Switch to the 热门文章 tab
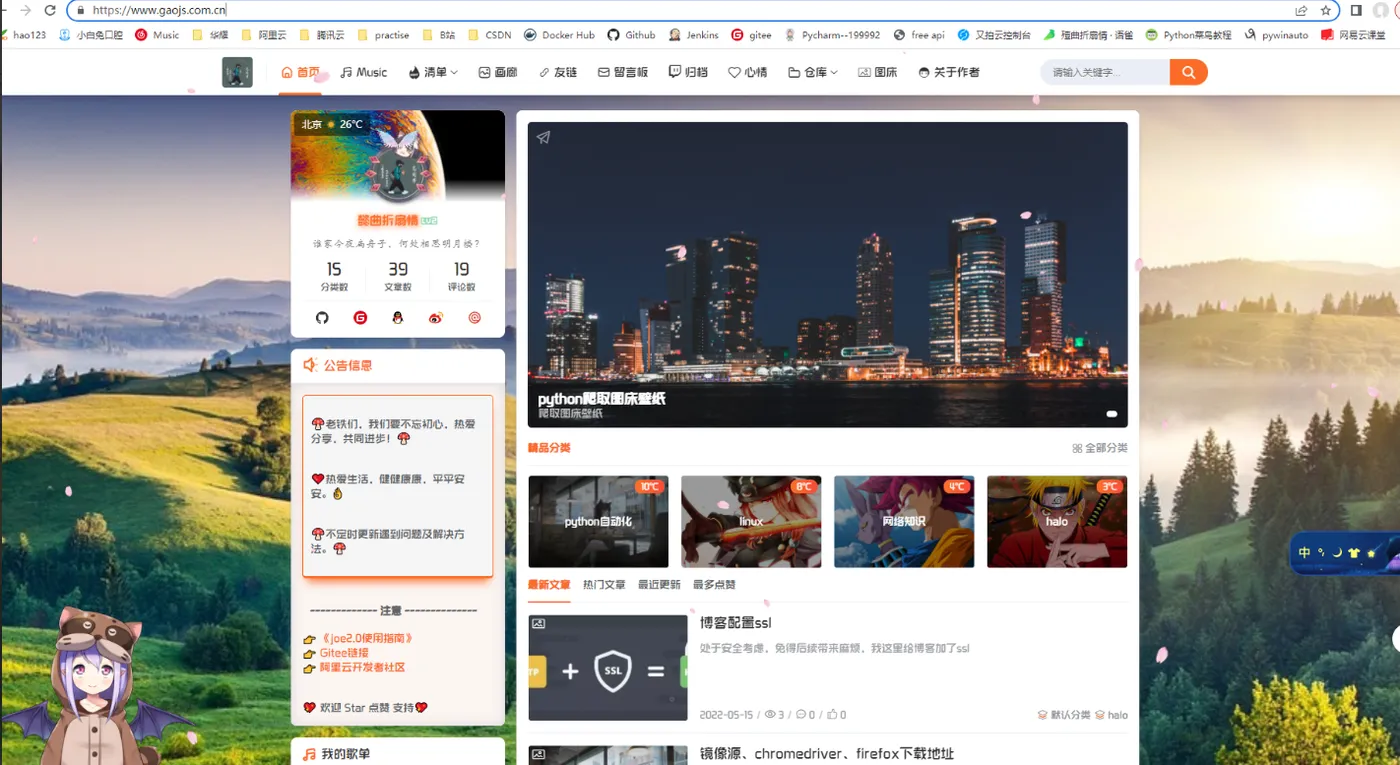Screen dimensions: 1400x765 tap(604, 585)
